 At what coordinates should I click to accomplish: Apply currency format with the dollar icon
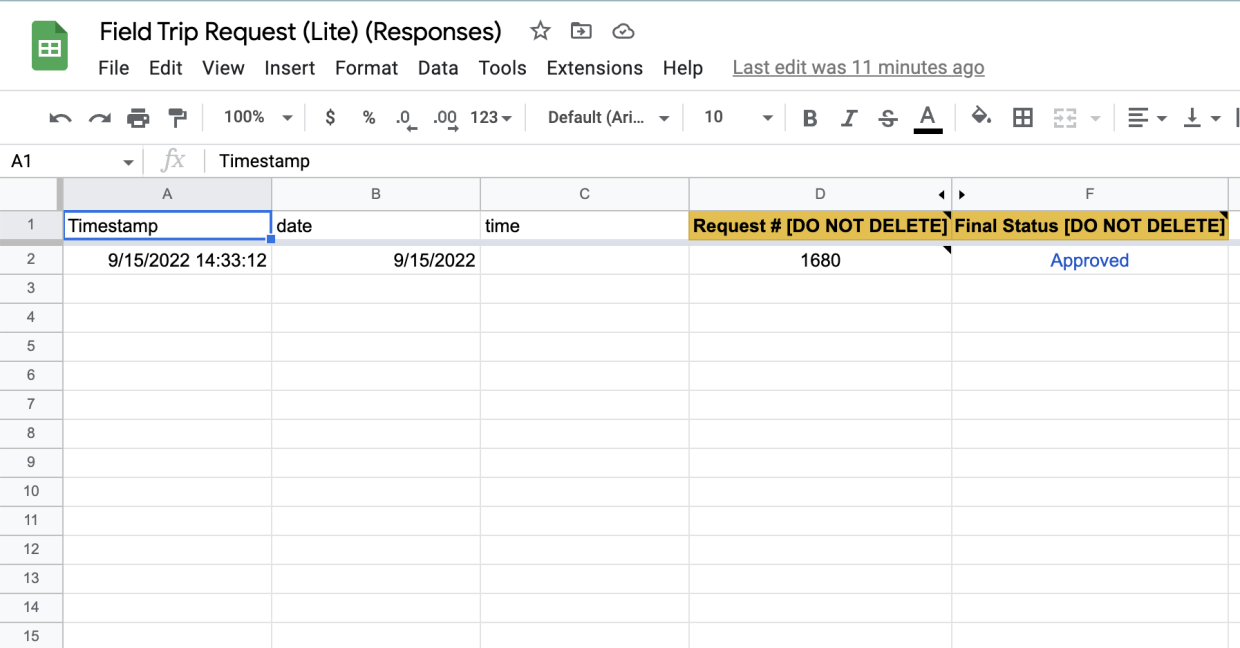click(330, 117)
